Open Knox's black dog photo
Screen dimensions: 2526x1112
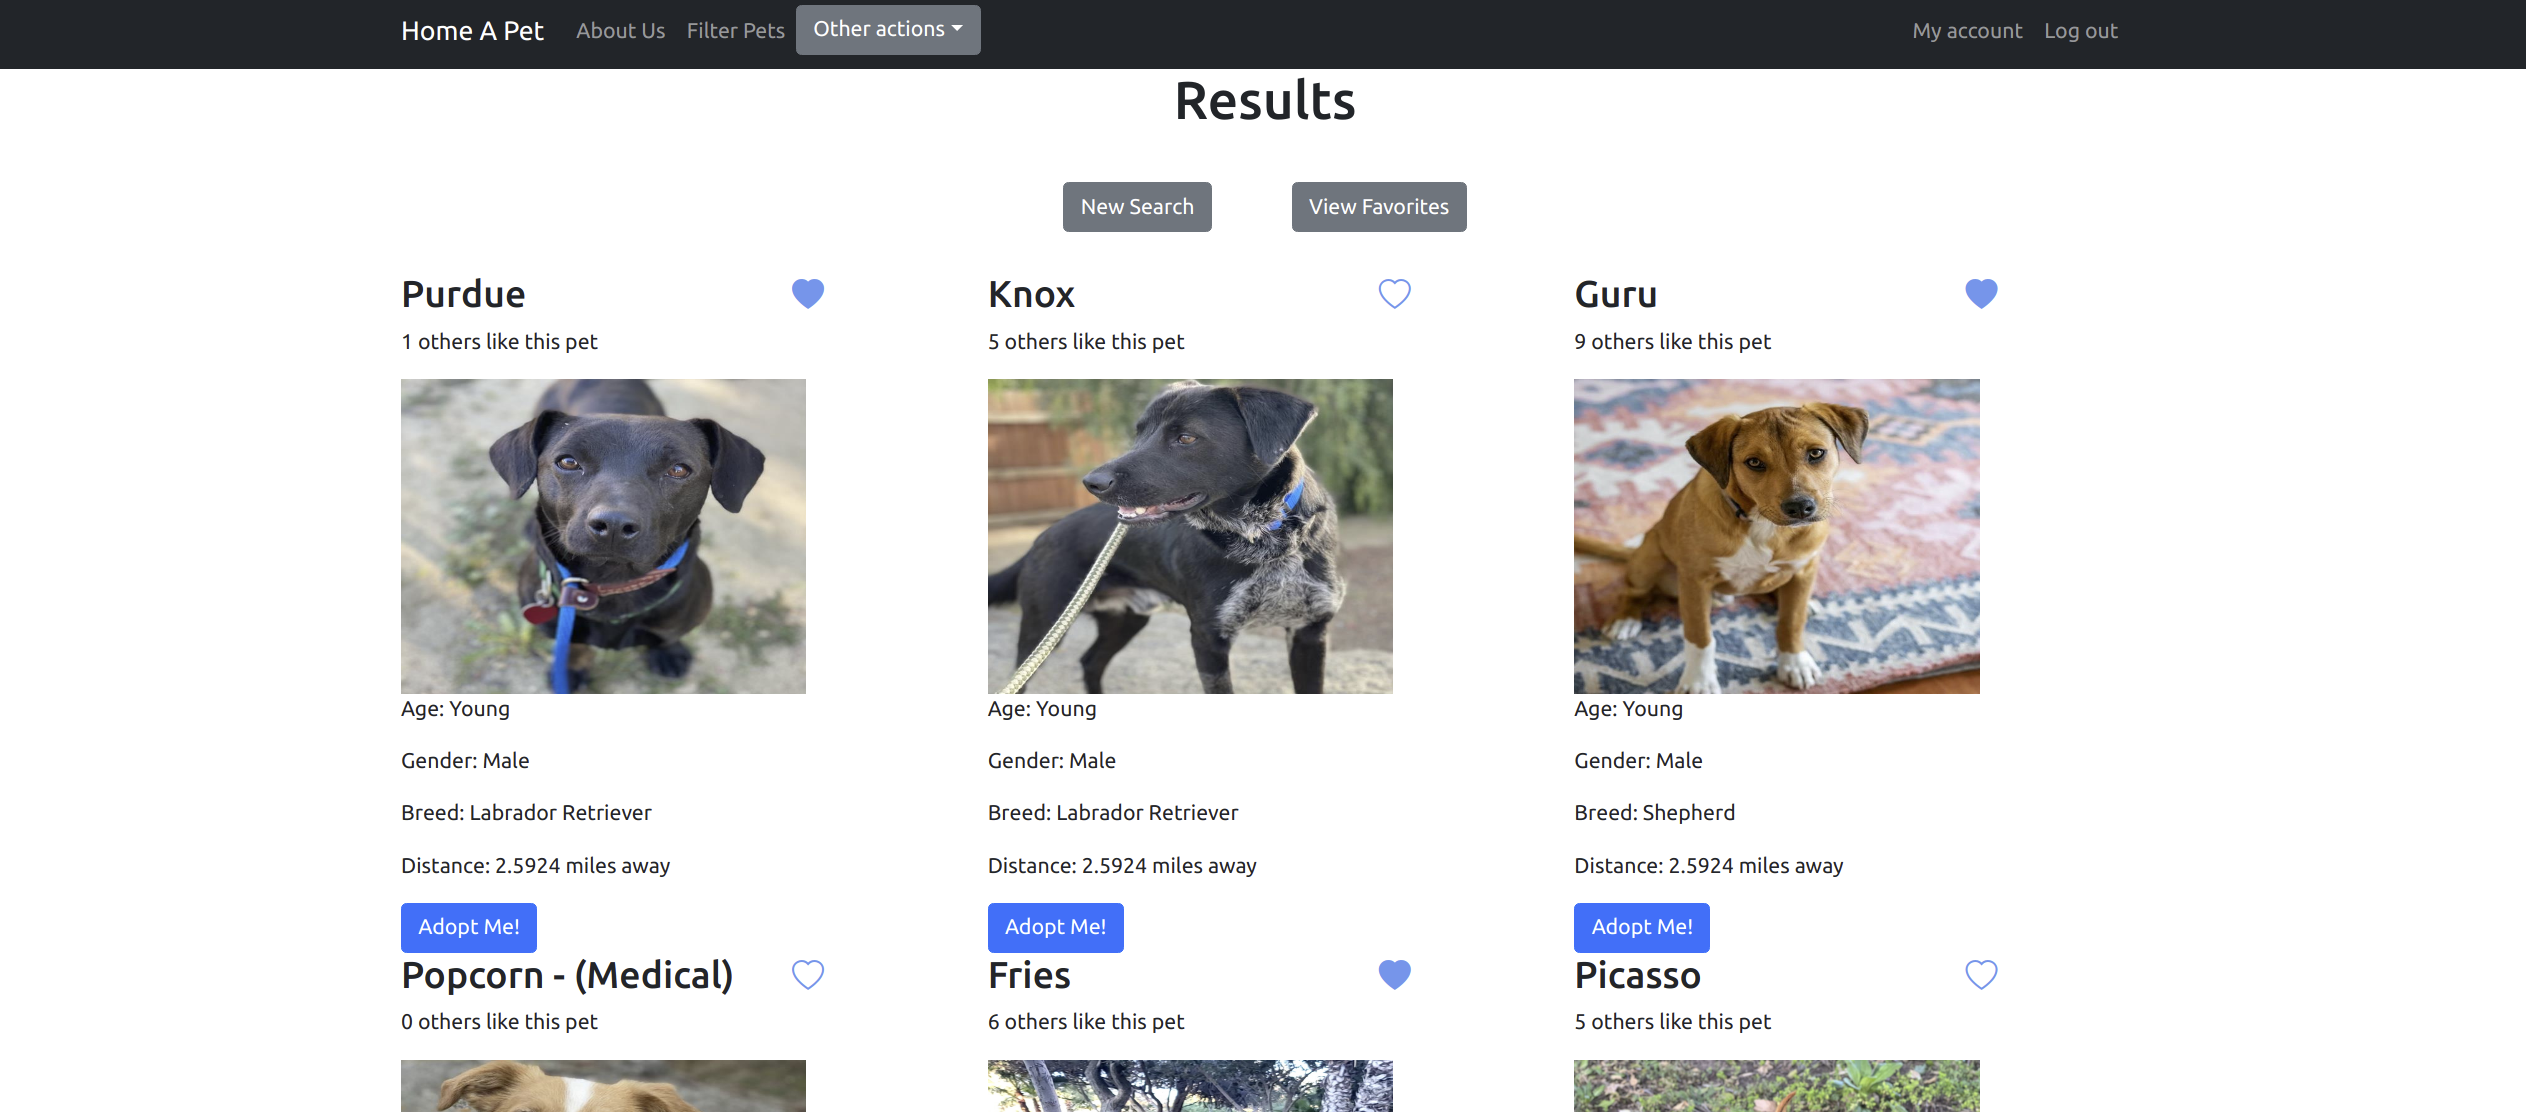point(1190,536)
